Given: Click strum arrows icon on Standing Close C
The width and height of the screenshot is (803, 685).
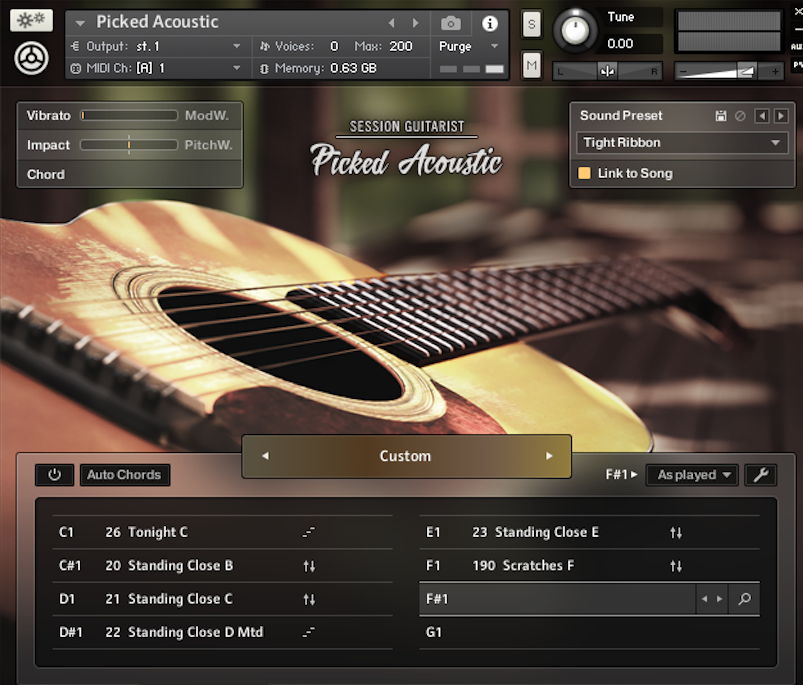Looking at the screenshot, I should click(309, 600).
